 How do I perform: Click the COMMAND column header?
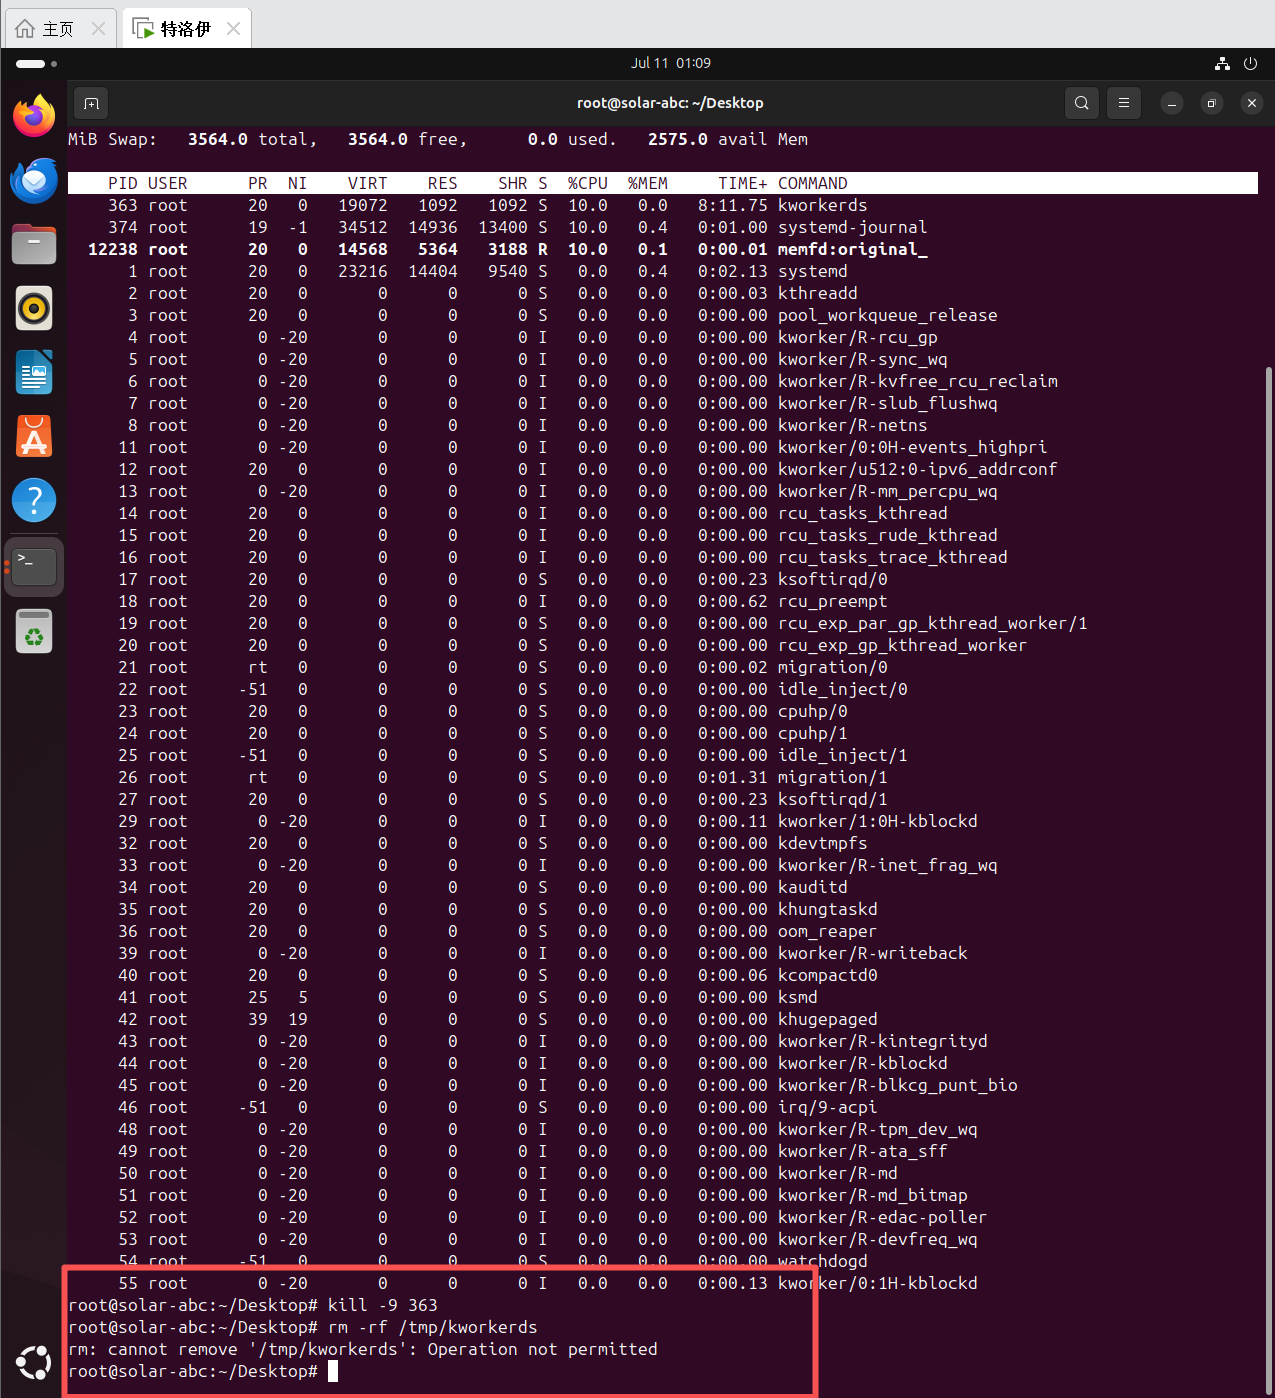pyautogui.click(x=813, y=183)
